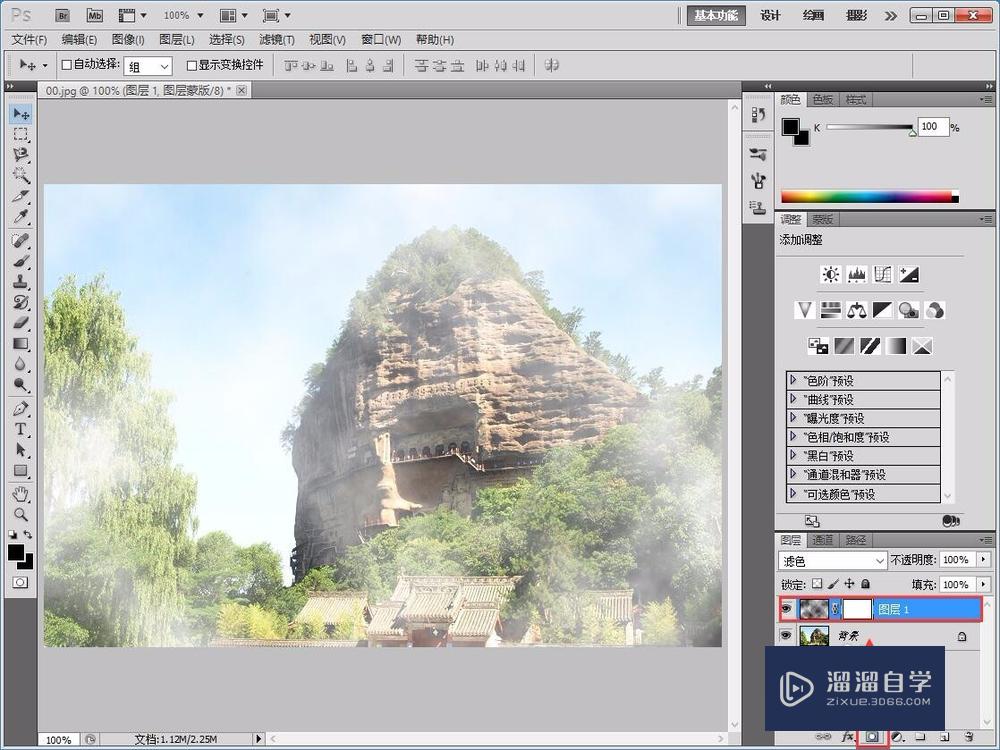Hide 图层 1 with its eye icon
This screenshot has width=1000, height=750.
(x=786, y=609)
